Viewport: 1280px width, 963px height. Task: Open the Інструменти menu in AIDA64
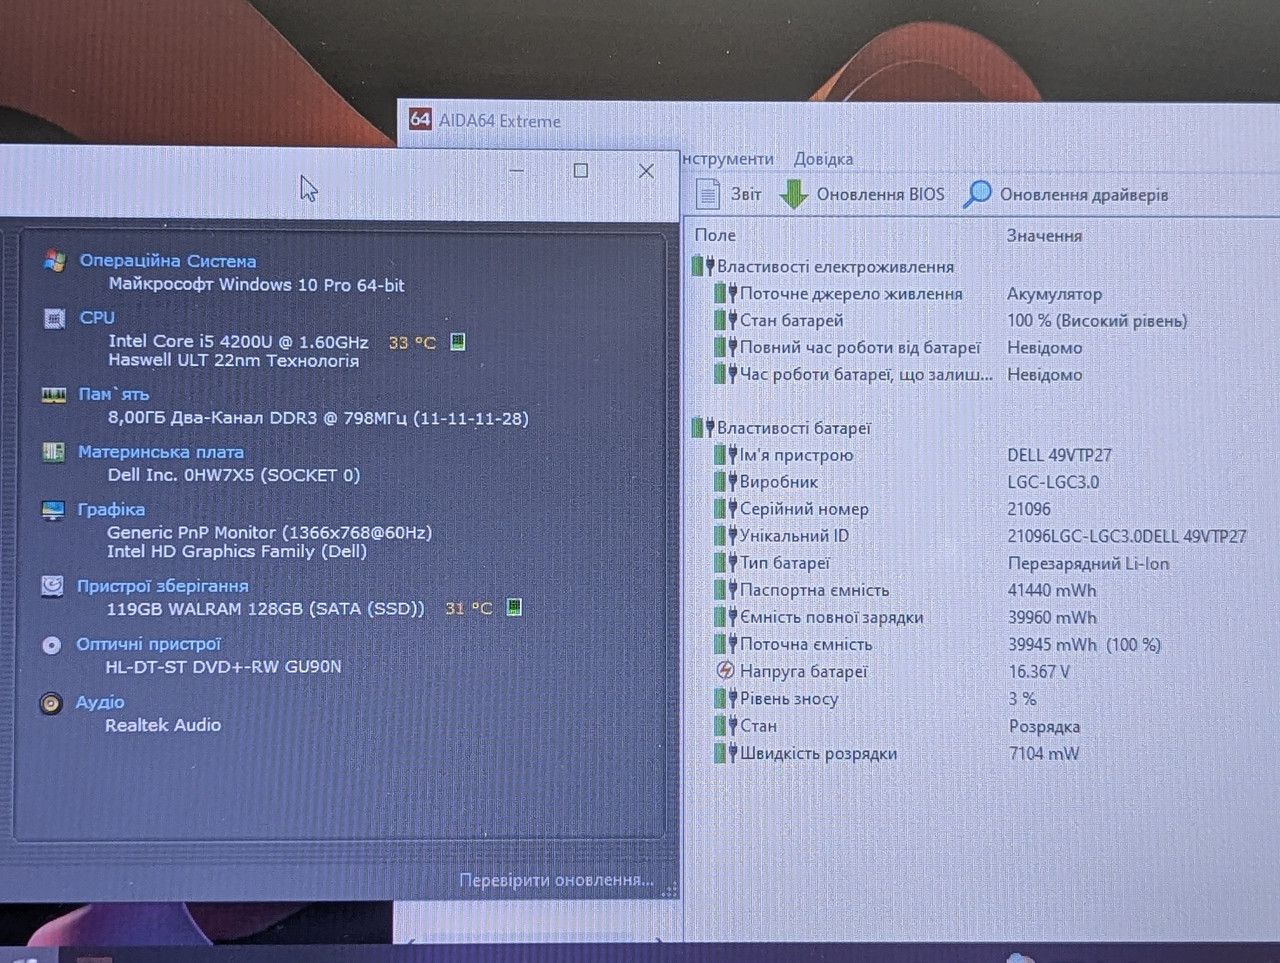[x=728, y=159]
